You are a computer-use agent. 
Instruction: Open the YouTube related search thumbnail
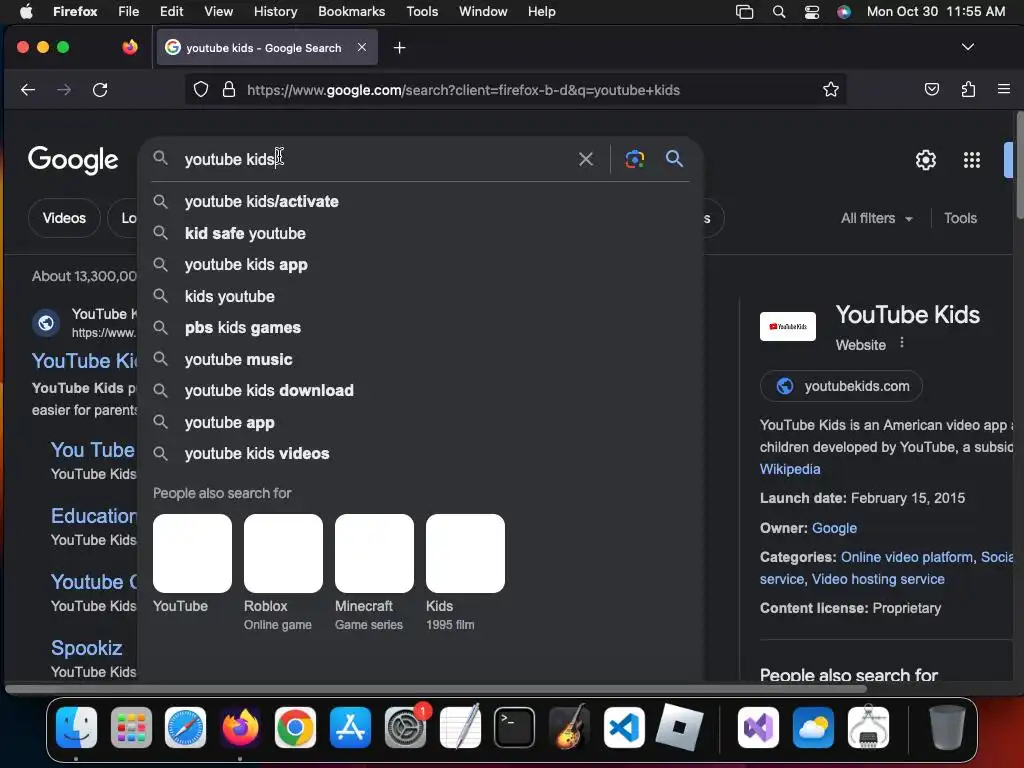click(x=192, y=553)
